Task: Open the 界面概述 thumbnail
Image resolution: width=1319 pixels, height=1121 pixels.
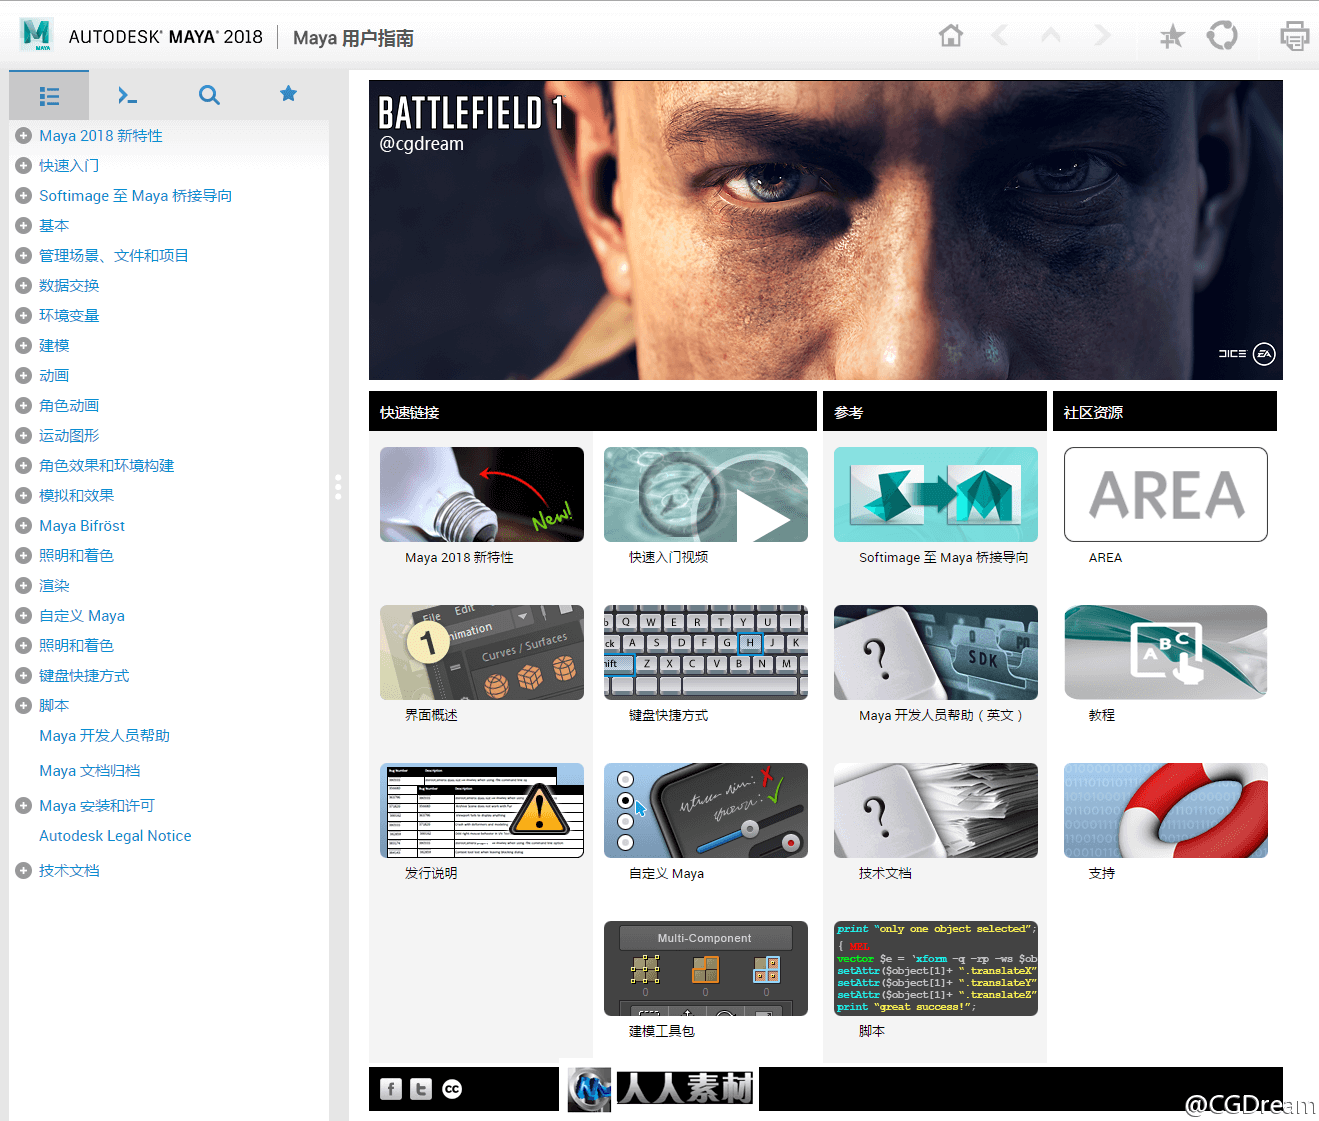Action: [x=482, y=652]
